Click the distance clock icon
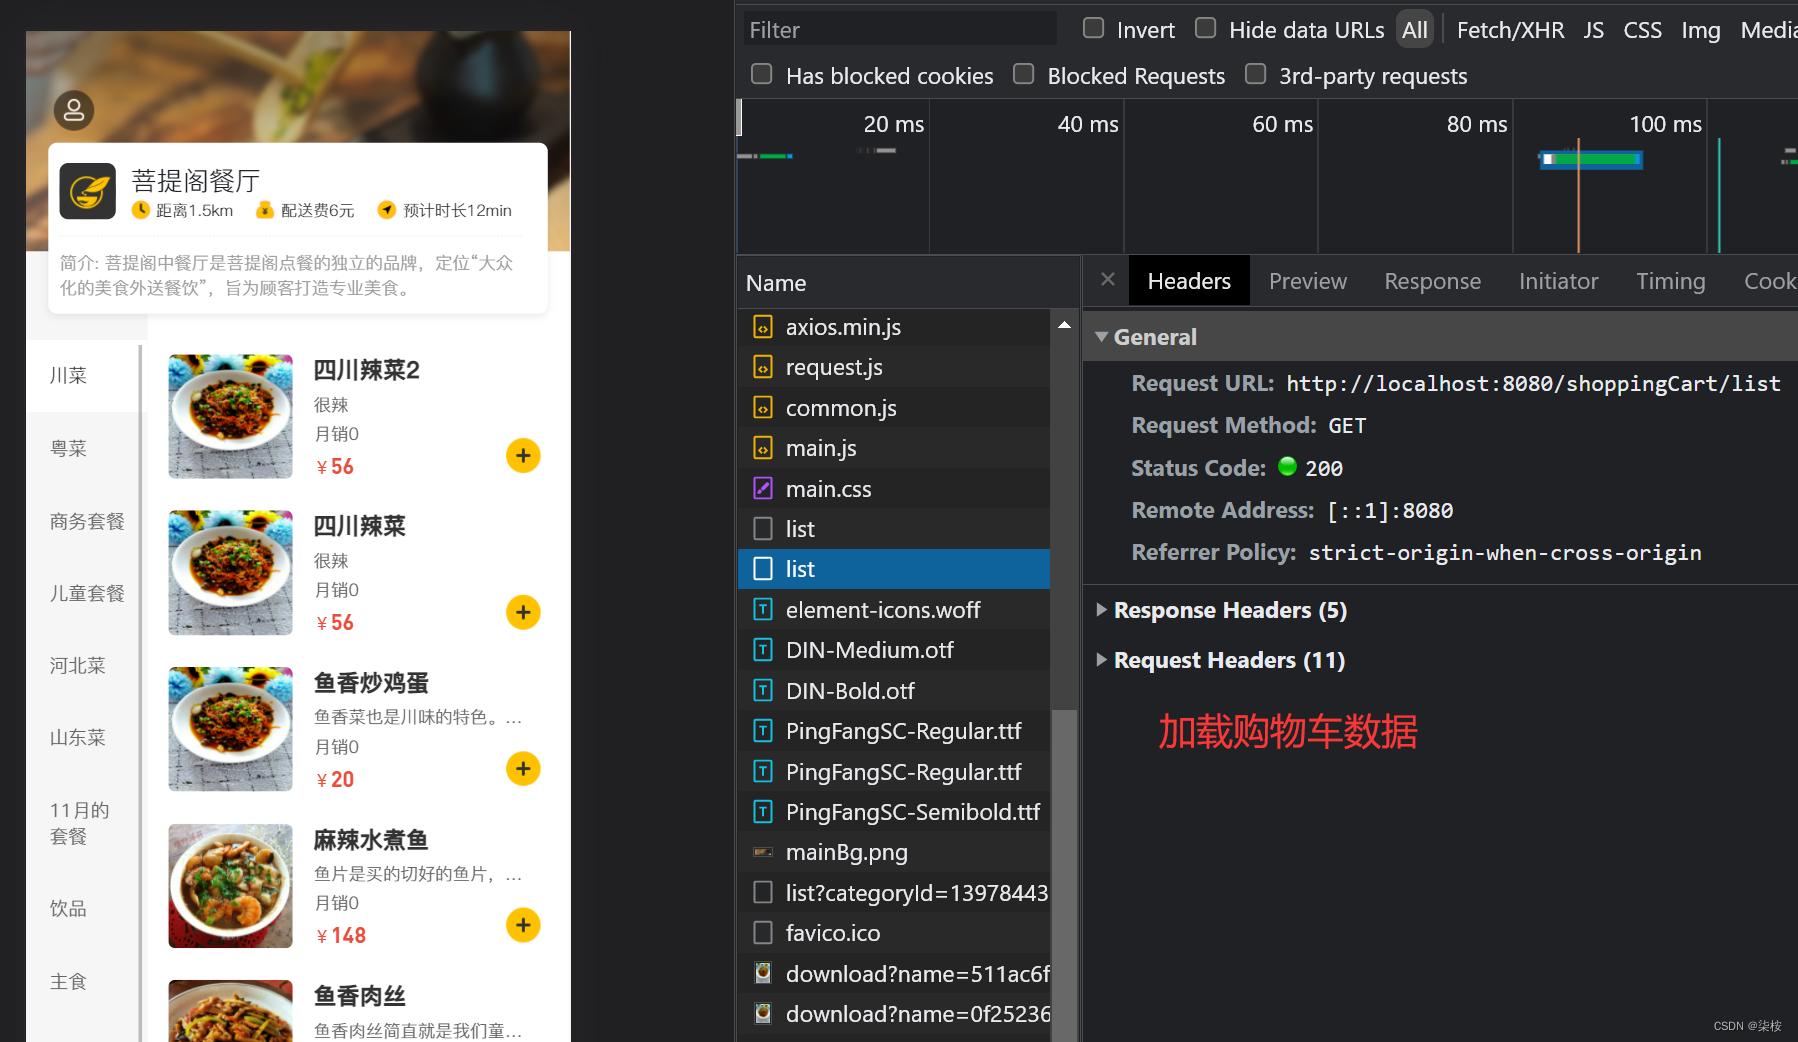Image resolution: width=1798 pixels, height=1042 pixels. tap(141, 209)
